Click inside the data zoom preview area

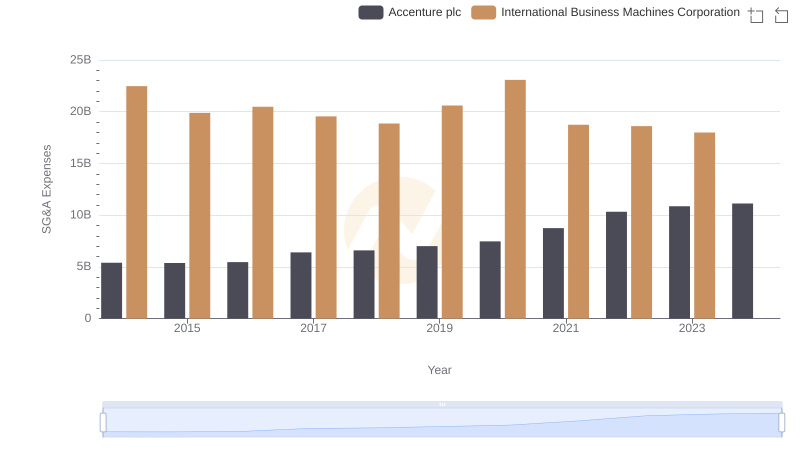pos(442,423)
